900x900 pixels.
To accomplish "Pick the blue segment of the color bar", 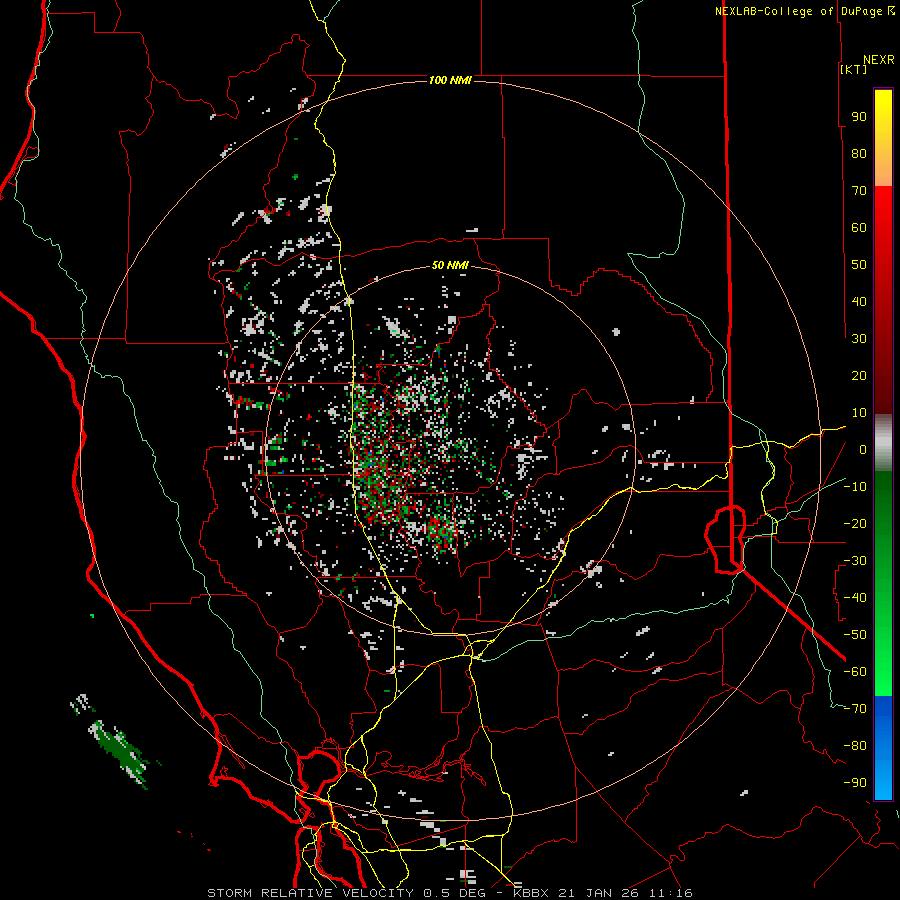I will pyautogui.click(x=883, y=748).
